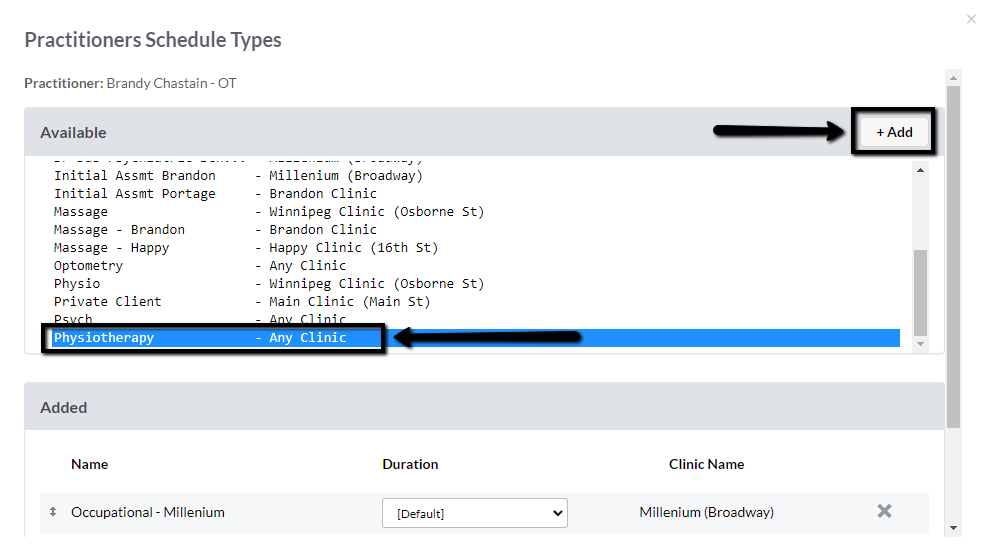The width and height of the screenshot is (982, 553).
Task: Click the Available list scrollbar thumb
Action: (920, 293)
